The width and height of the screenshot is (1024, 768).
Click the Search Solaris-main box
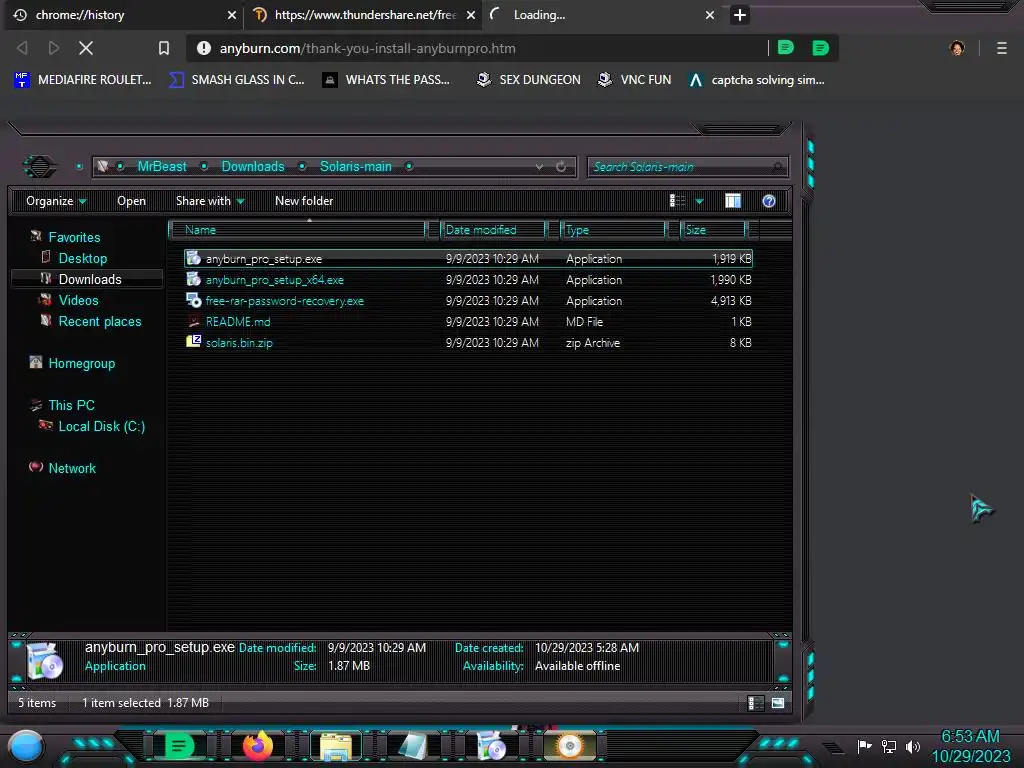pyautogui.click(x=687, y=167)
